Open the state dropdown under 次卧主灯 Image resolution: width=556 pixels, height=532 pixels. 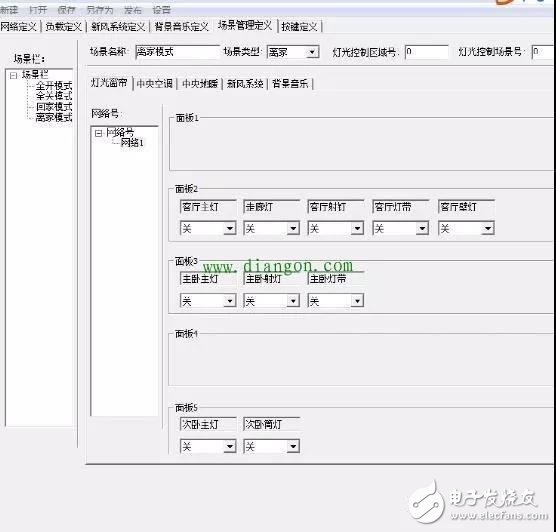pos(230,446)
